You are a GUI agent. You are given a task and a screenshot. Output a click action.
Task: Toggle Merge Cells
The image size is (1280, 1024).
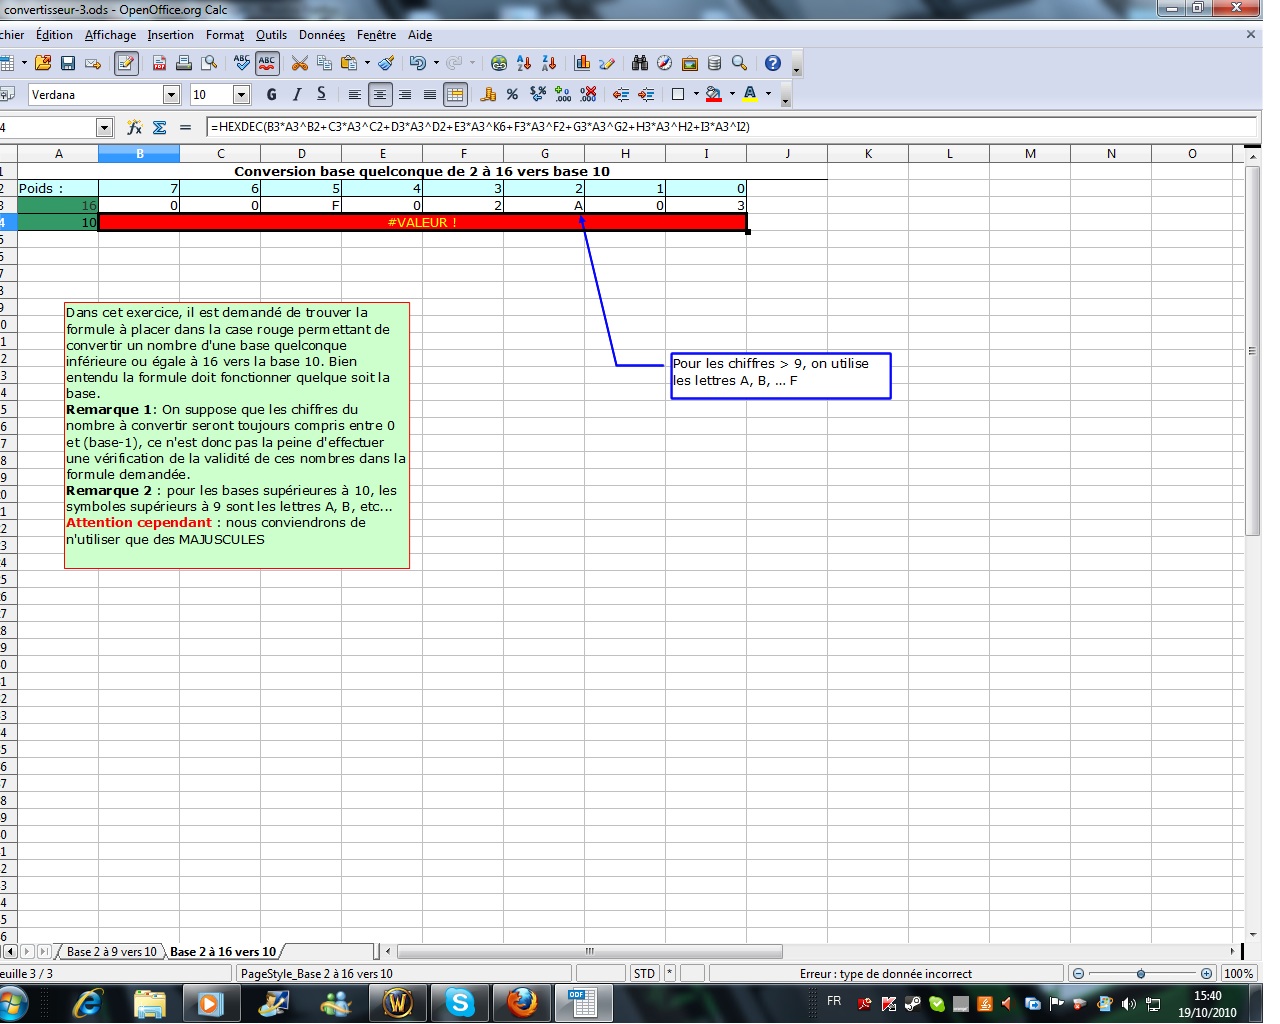[x=455, y=94]
